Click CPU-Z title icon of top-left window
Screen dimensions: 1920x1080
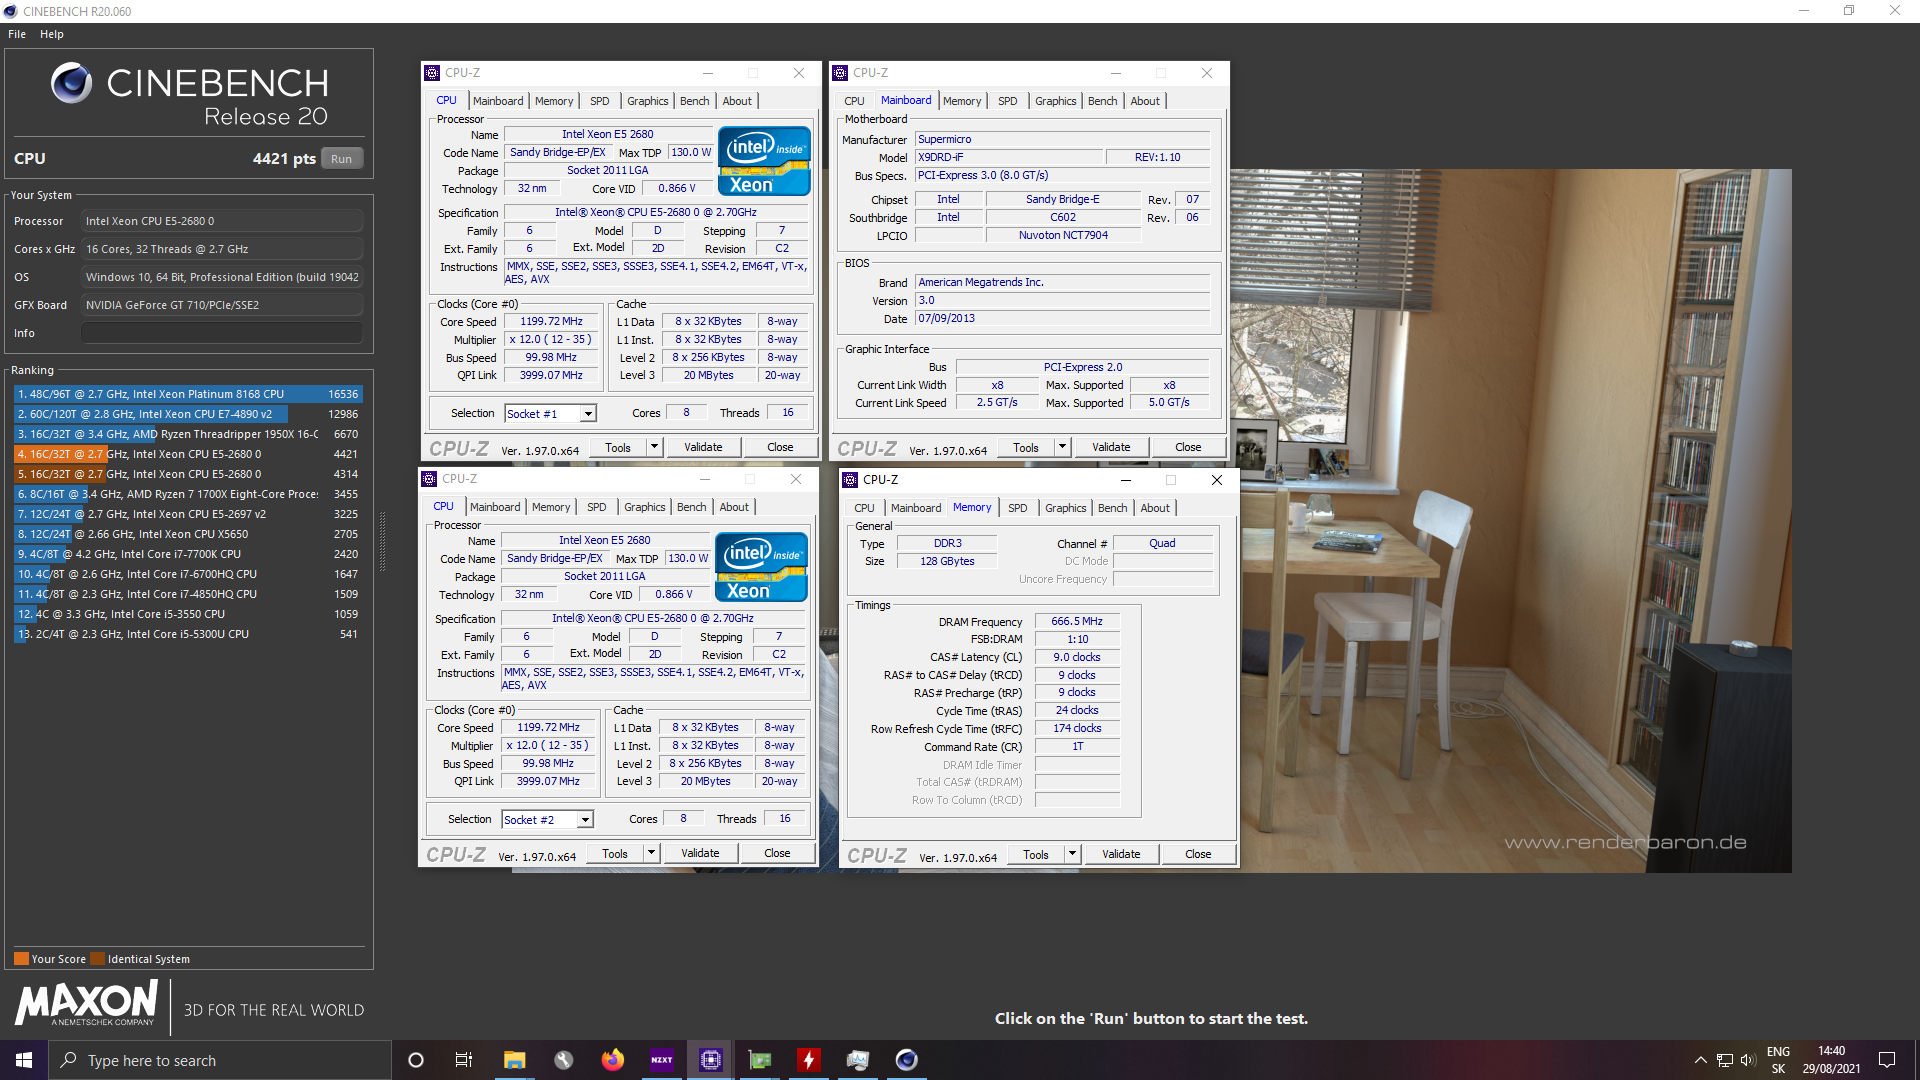[x=432, y=73]
